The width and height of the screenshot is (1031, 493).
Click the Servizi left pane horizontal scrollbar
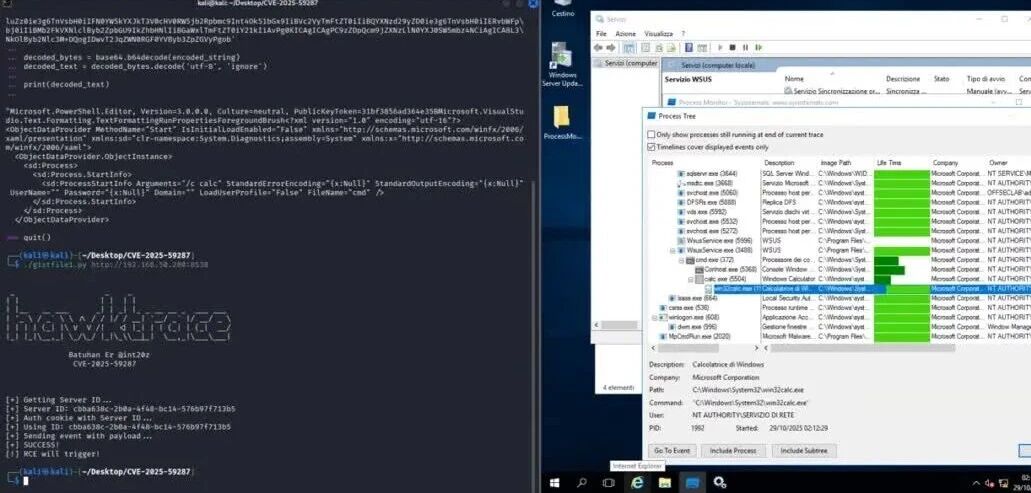pos(617,325)
